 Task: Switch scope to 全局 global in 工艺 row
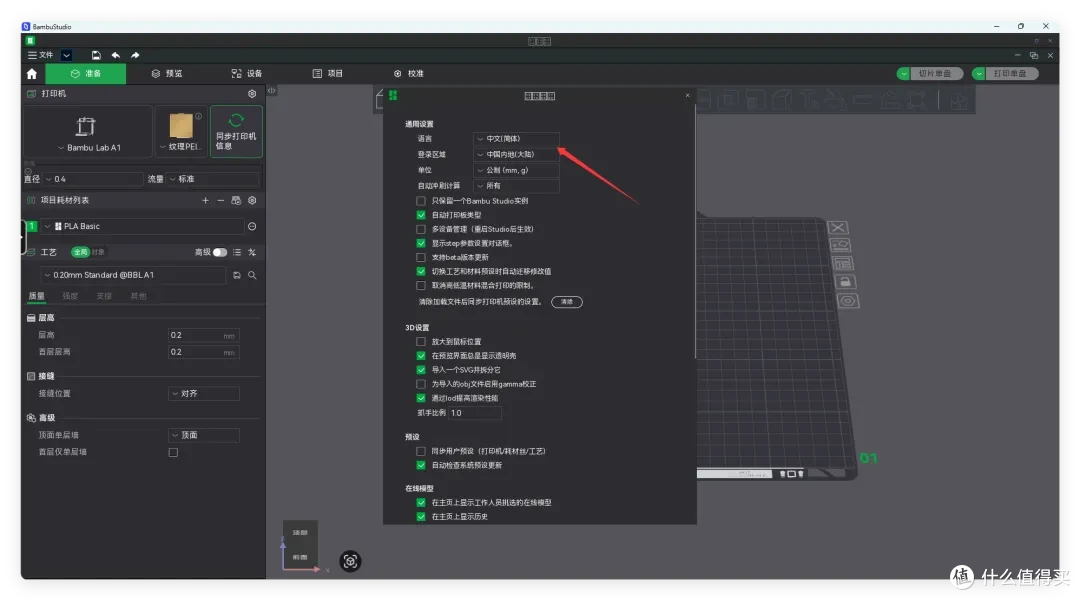[81, 252]
